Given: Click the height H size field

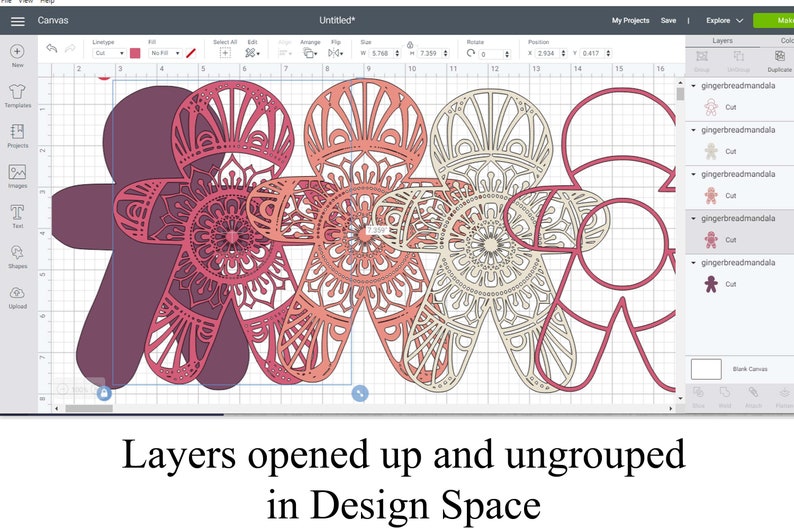Looking at the screenshot, I should 428,53.
